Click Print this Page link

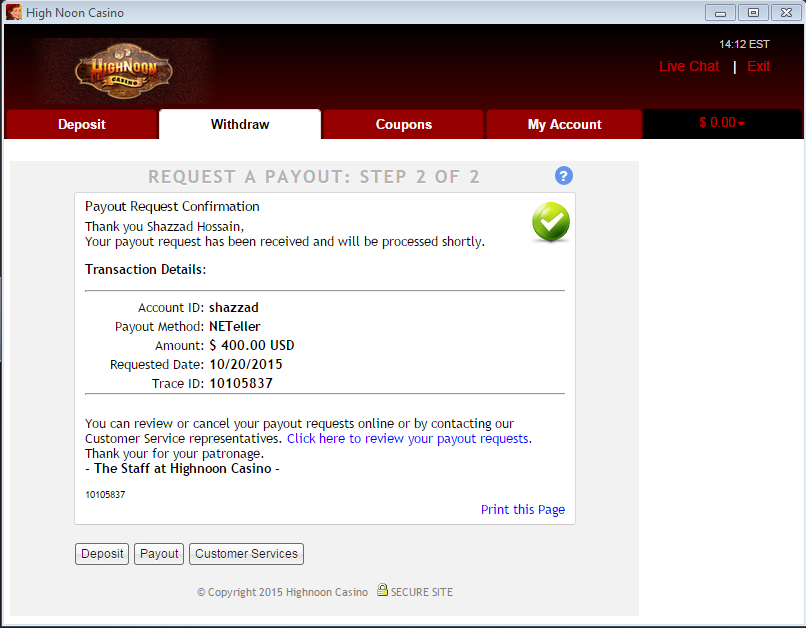pyautogui.click(x=523, y=509)
